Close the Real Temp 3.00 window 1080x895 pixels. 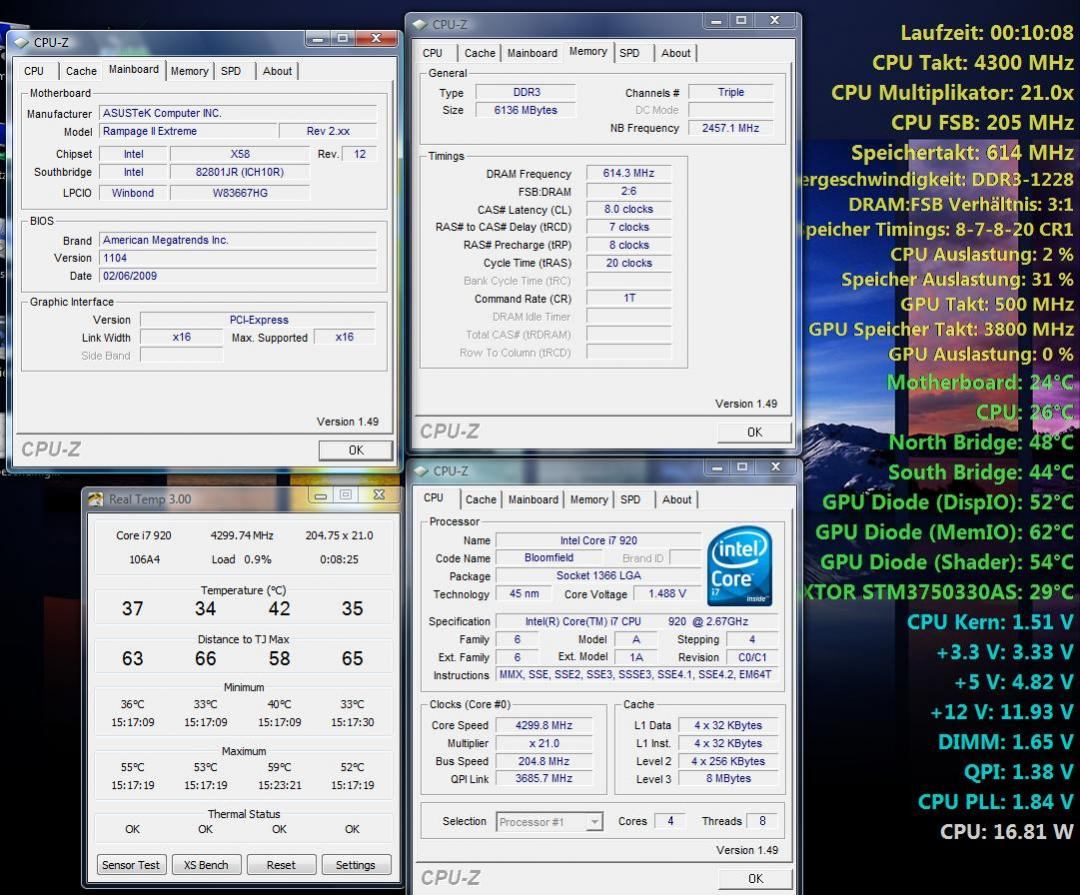point(379,495)
